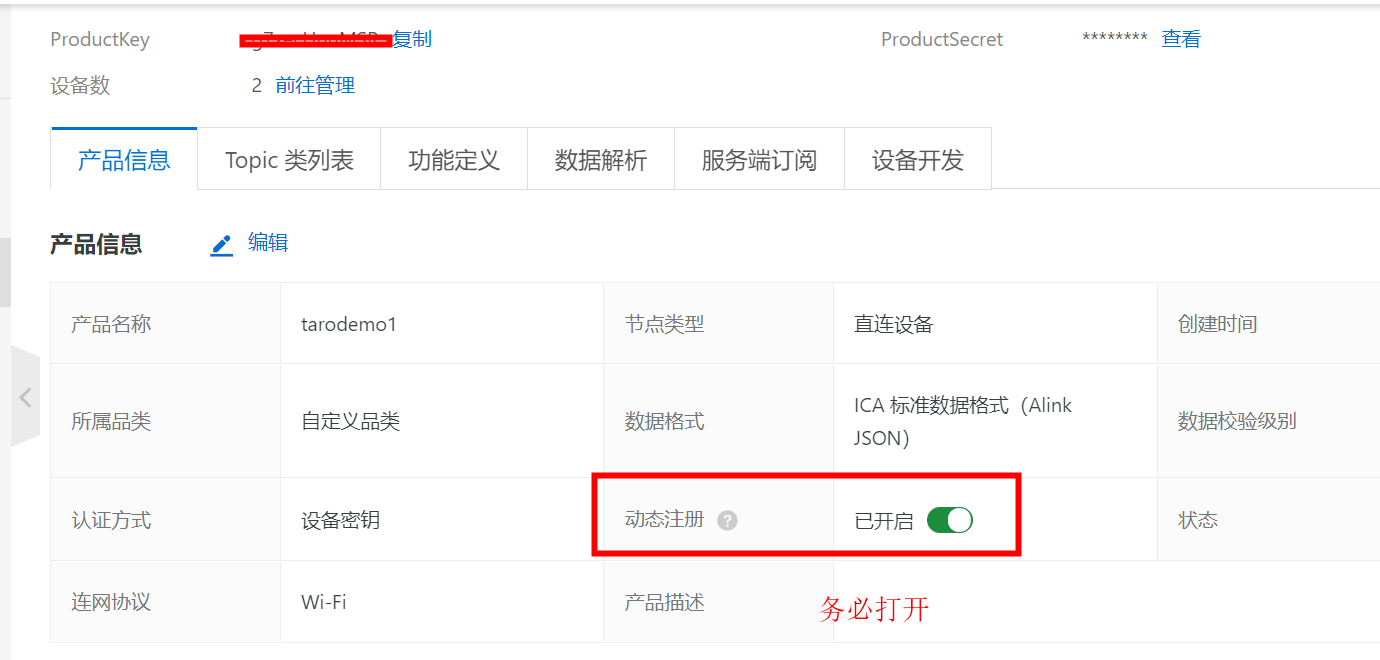Click the dynamic registration help icon

coord(727,520)
